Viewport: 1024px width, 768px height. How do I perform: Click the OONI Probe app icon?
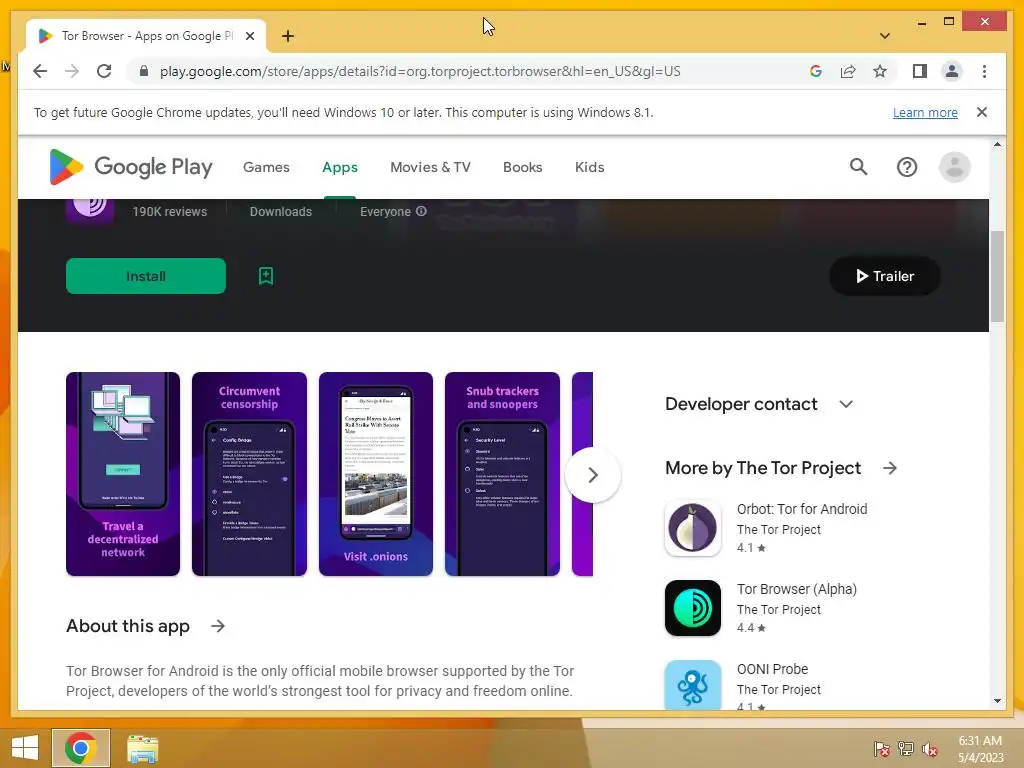[693, 684]
